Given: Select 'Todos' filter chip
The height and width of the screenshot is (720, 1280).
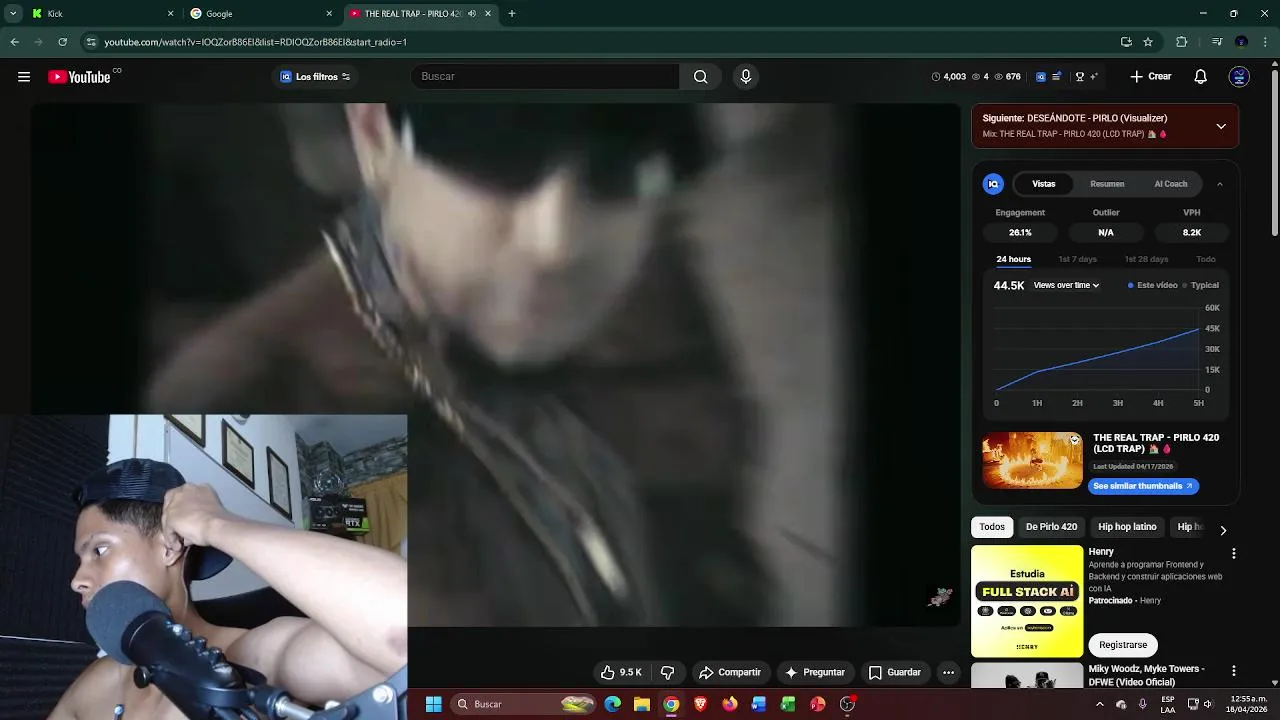Looking at the screenshot, I should [992, 527].
